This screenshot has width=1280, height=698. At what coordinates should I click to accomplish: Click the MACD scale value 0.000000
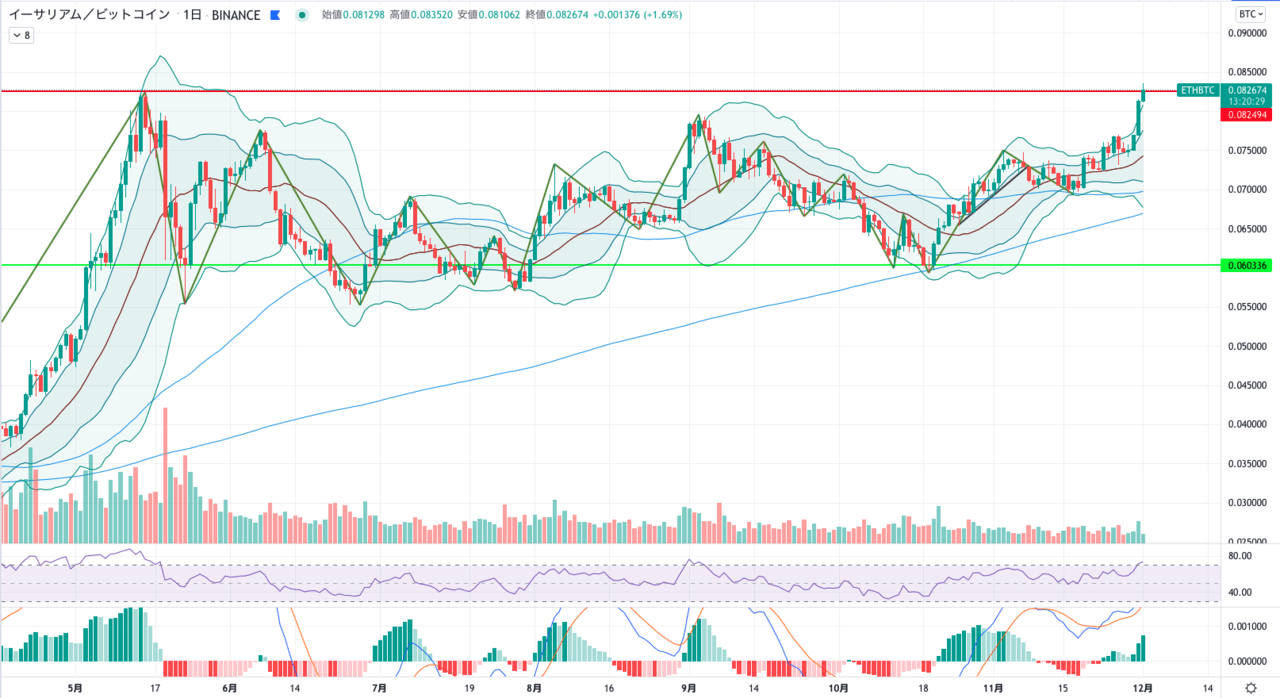click(1246, 661)
